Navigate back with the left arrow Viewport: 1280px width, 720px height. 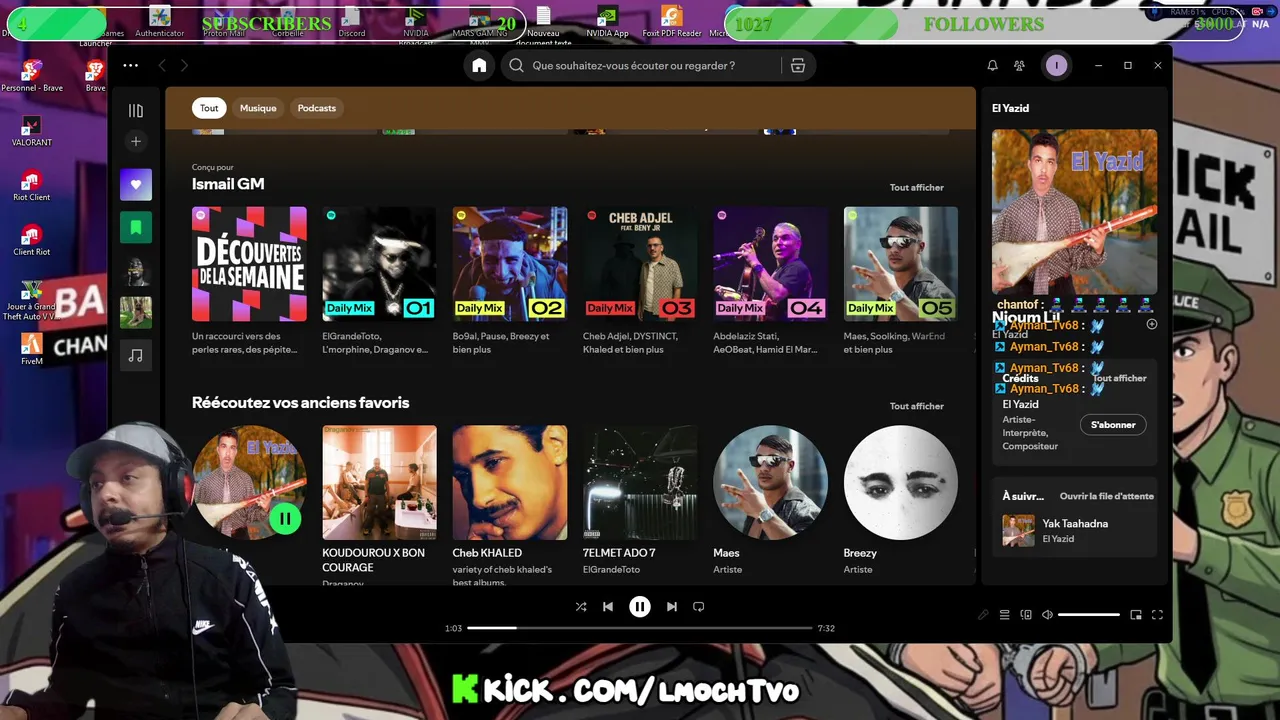pos(162,65)
